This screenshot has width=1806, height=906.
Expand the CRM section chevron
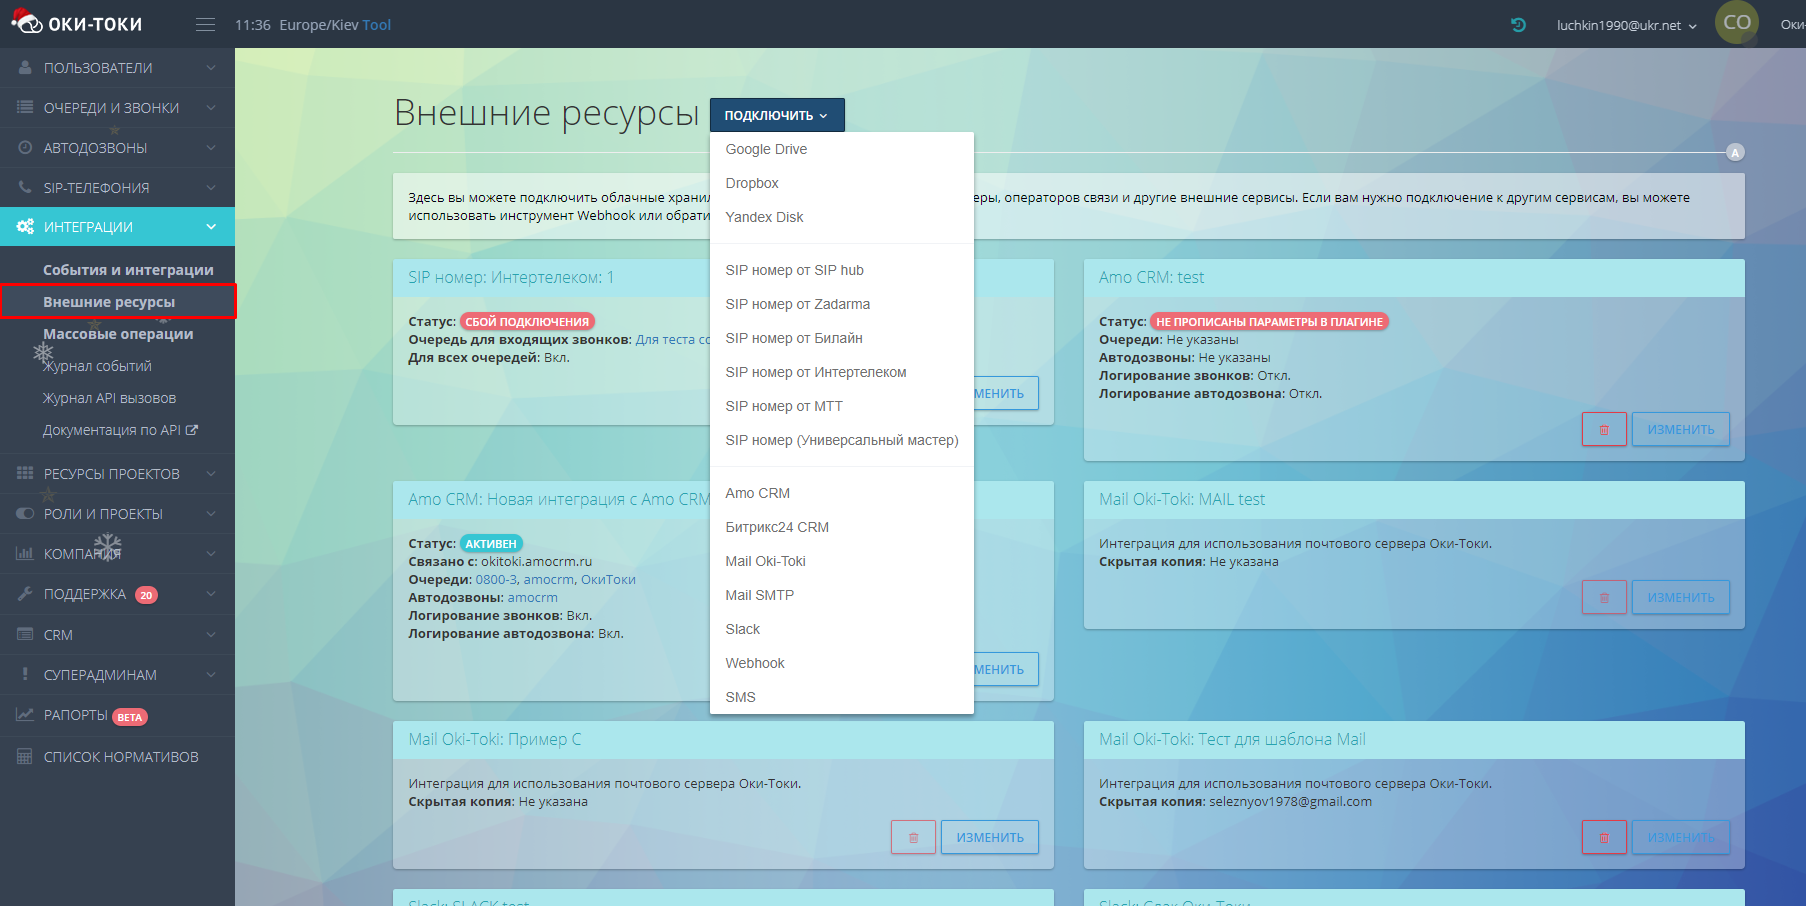pyautogui.click(x=211, y=635)
